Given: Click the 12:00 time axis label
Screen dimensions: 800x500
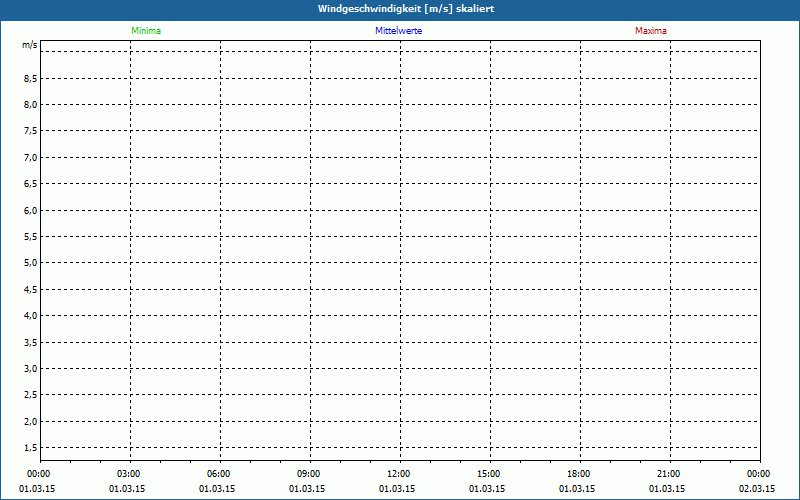Looking at the screenshot, I should click(x=398, y=474).
